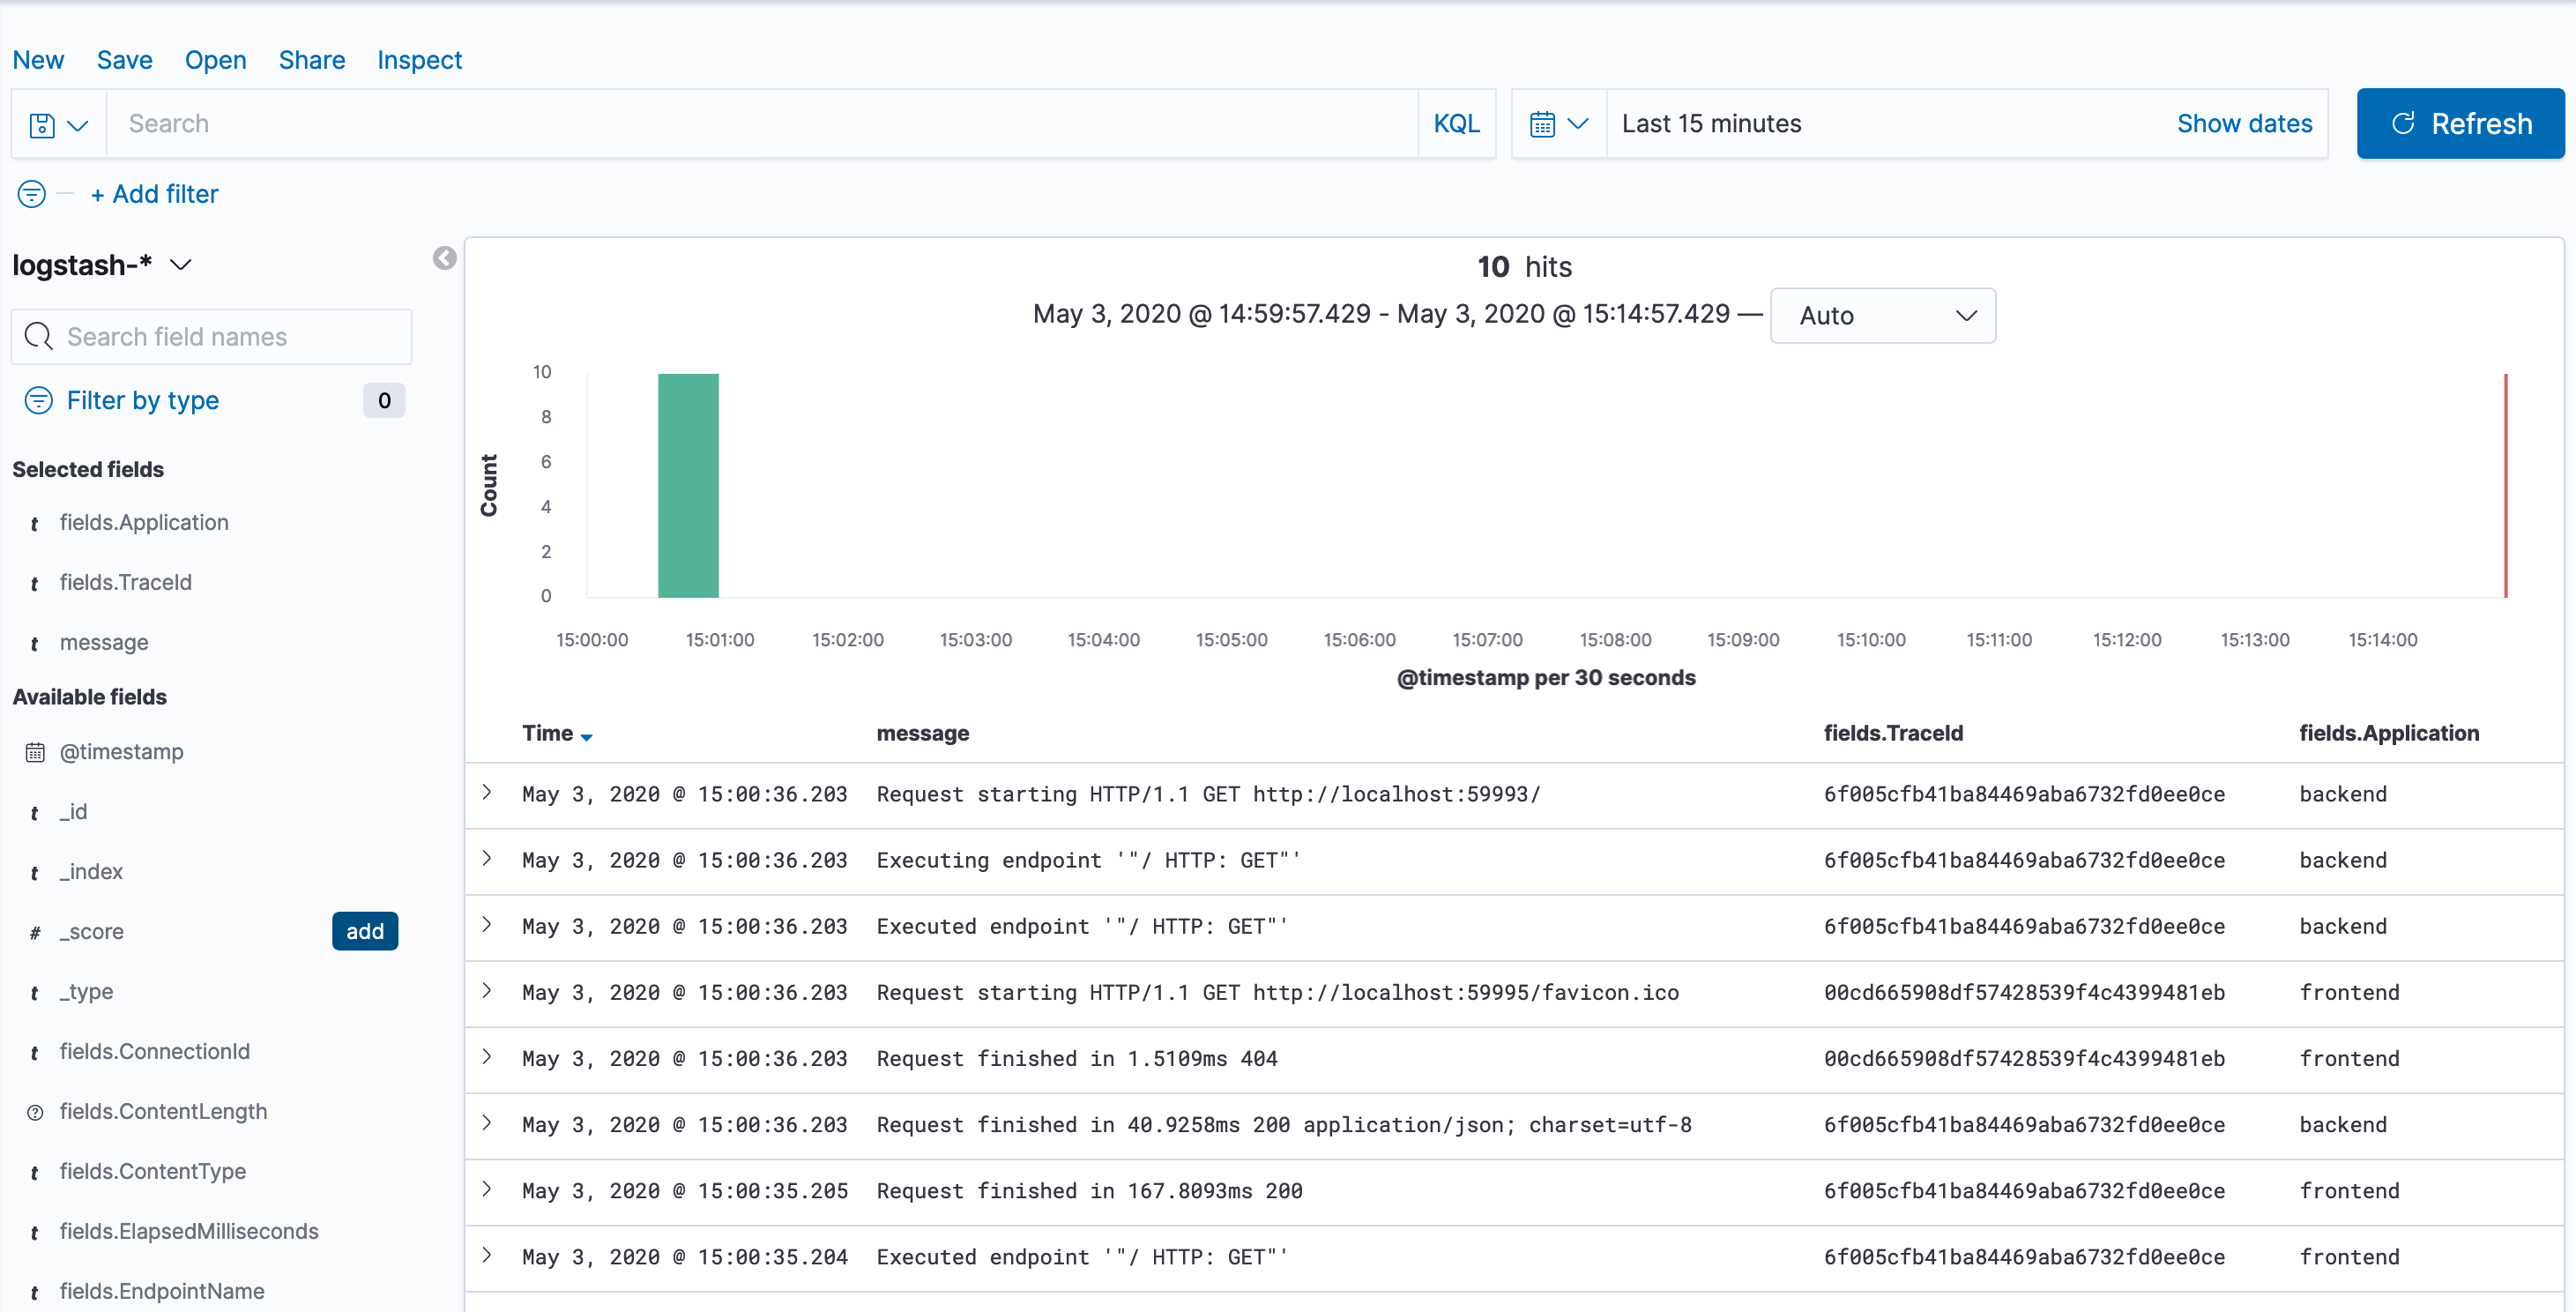Click the Filter by type icon
Image resolution: width=2576 pixels, height=1312 pixels.
click(38, 401)
